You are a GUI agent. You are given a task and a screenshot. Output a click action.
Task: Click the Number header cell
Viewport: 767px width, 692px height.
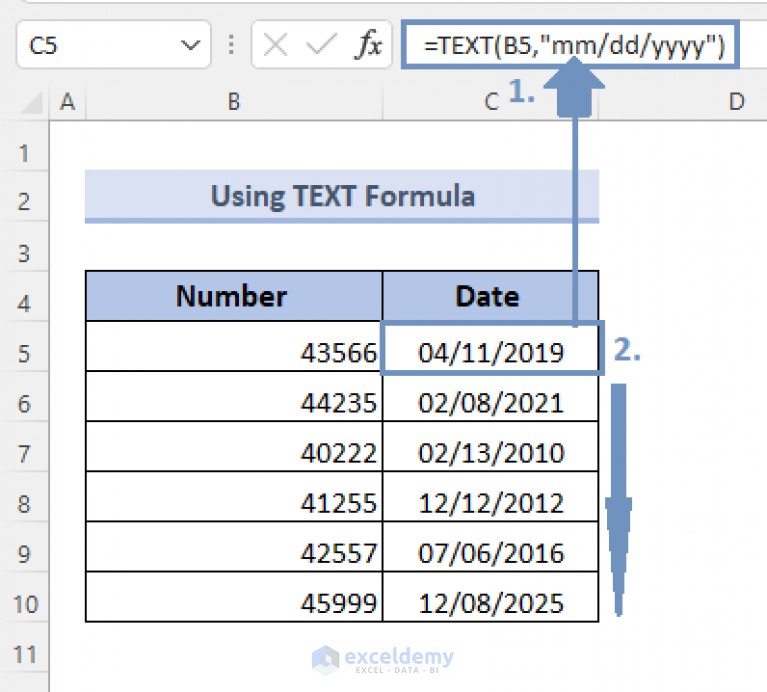(234, 296)
